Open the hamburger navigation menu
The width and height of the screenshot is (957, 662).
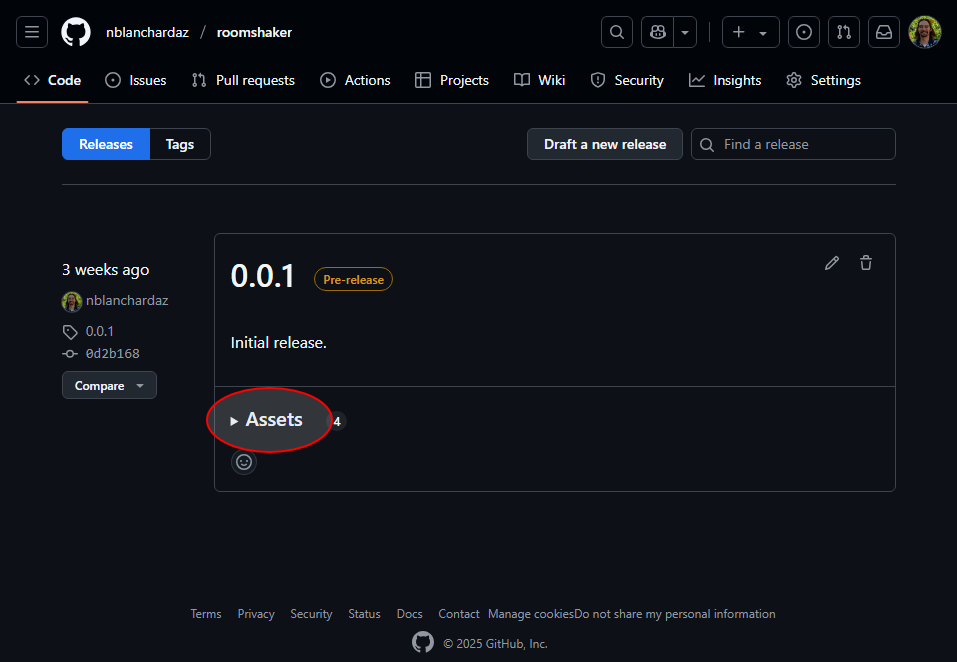[x=32, y=32]
